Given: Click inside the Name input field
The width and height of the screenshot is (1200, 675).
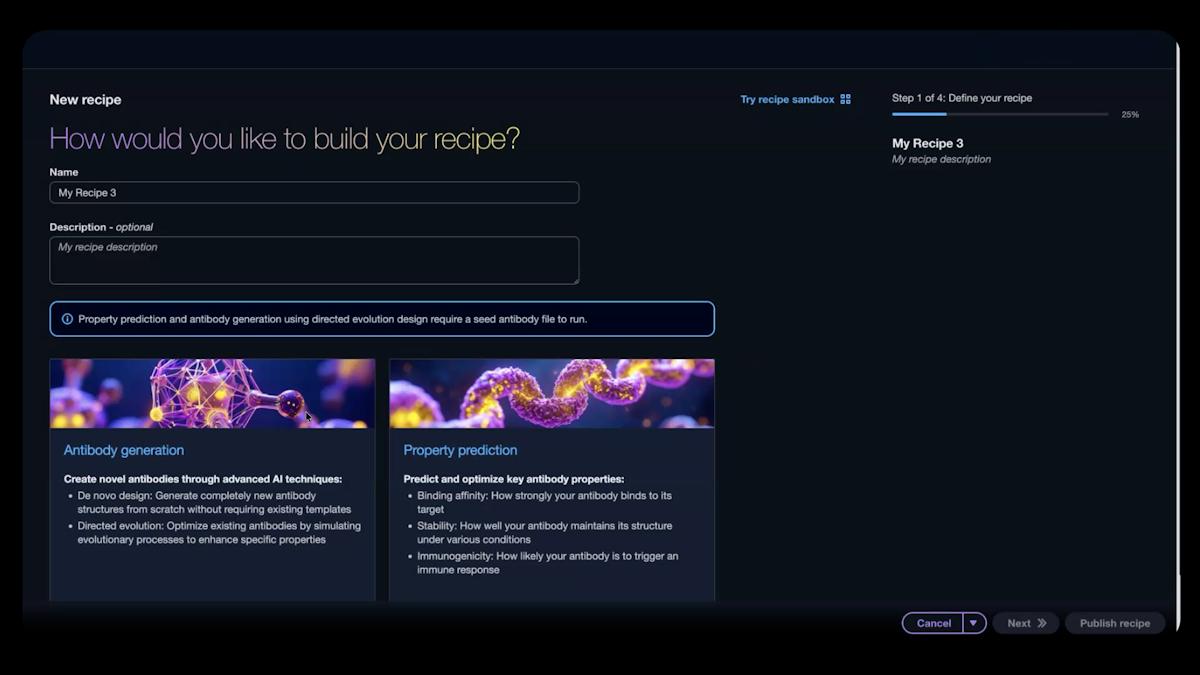Looking at the screenshot, I should click(x=314, y=192).
